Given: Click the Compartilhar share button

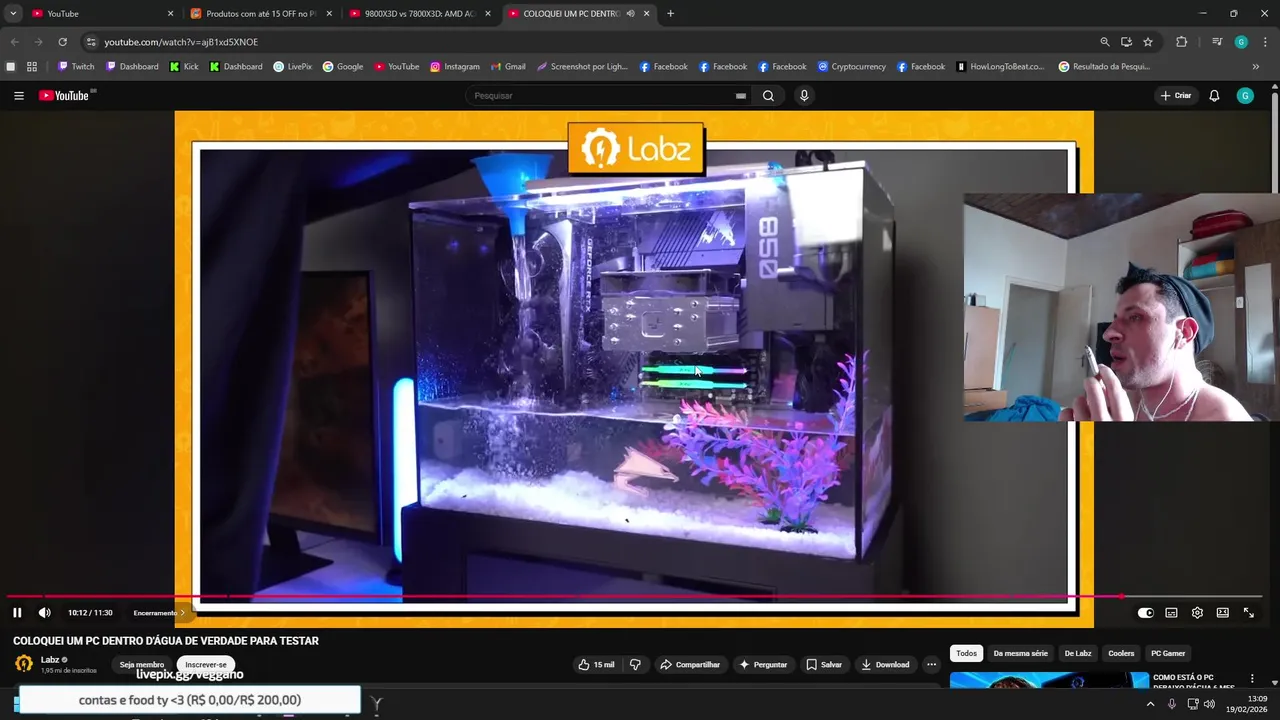Looking at the screenshot, I should click(690, 665).
